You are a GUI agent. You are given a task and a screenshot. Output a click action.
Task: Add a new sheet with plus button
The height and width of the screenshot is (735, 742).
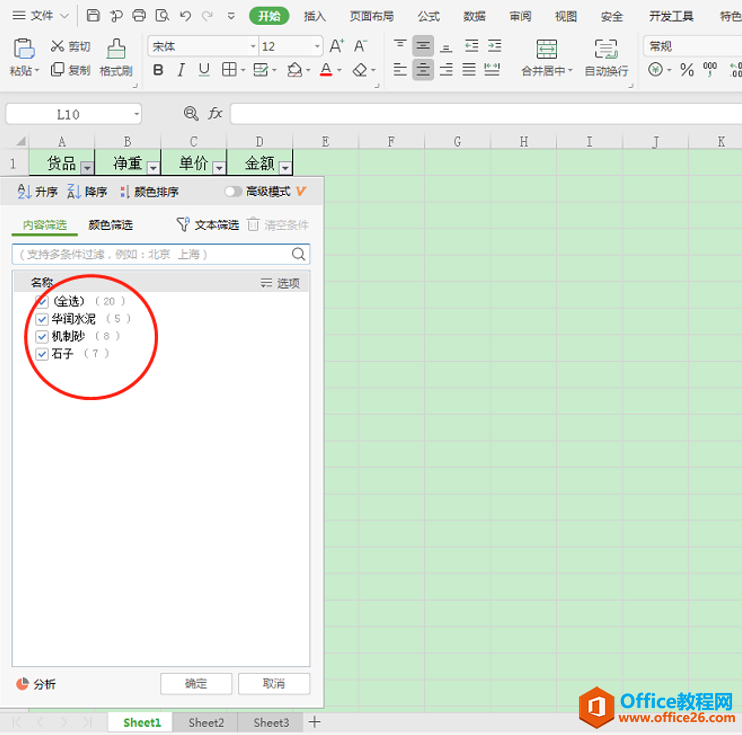pos(315,722)
